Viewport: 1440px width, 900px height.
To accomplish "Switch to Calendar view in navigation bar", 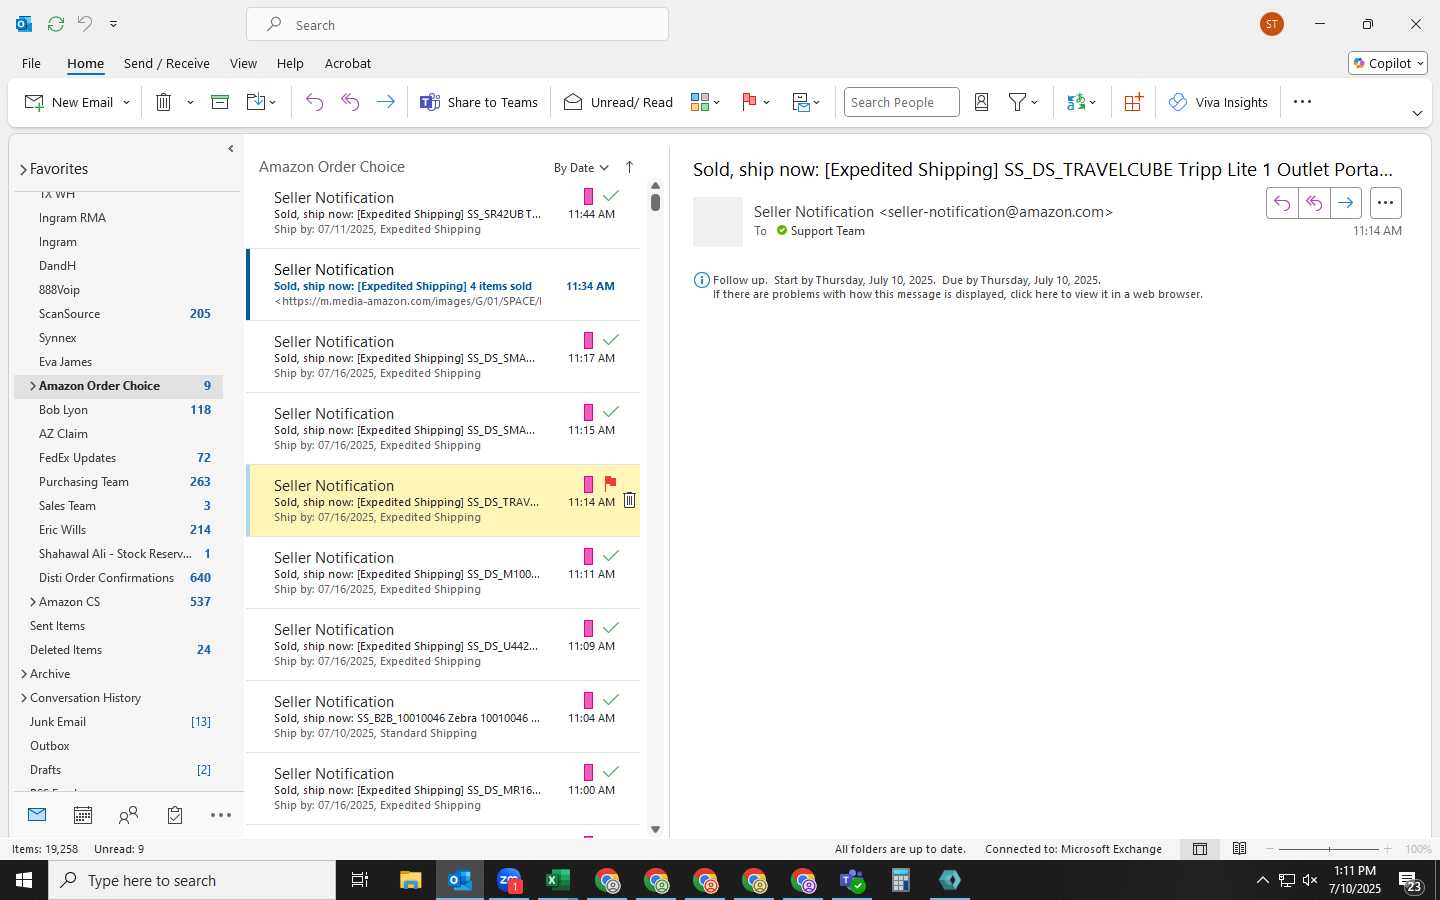I will pos(83,815).
